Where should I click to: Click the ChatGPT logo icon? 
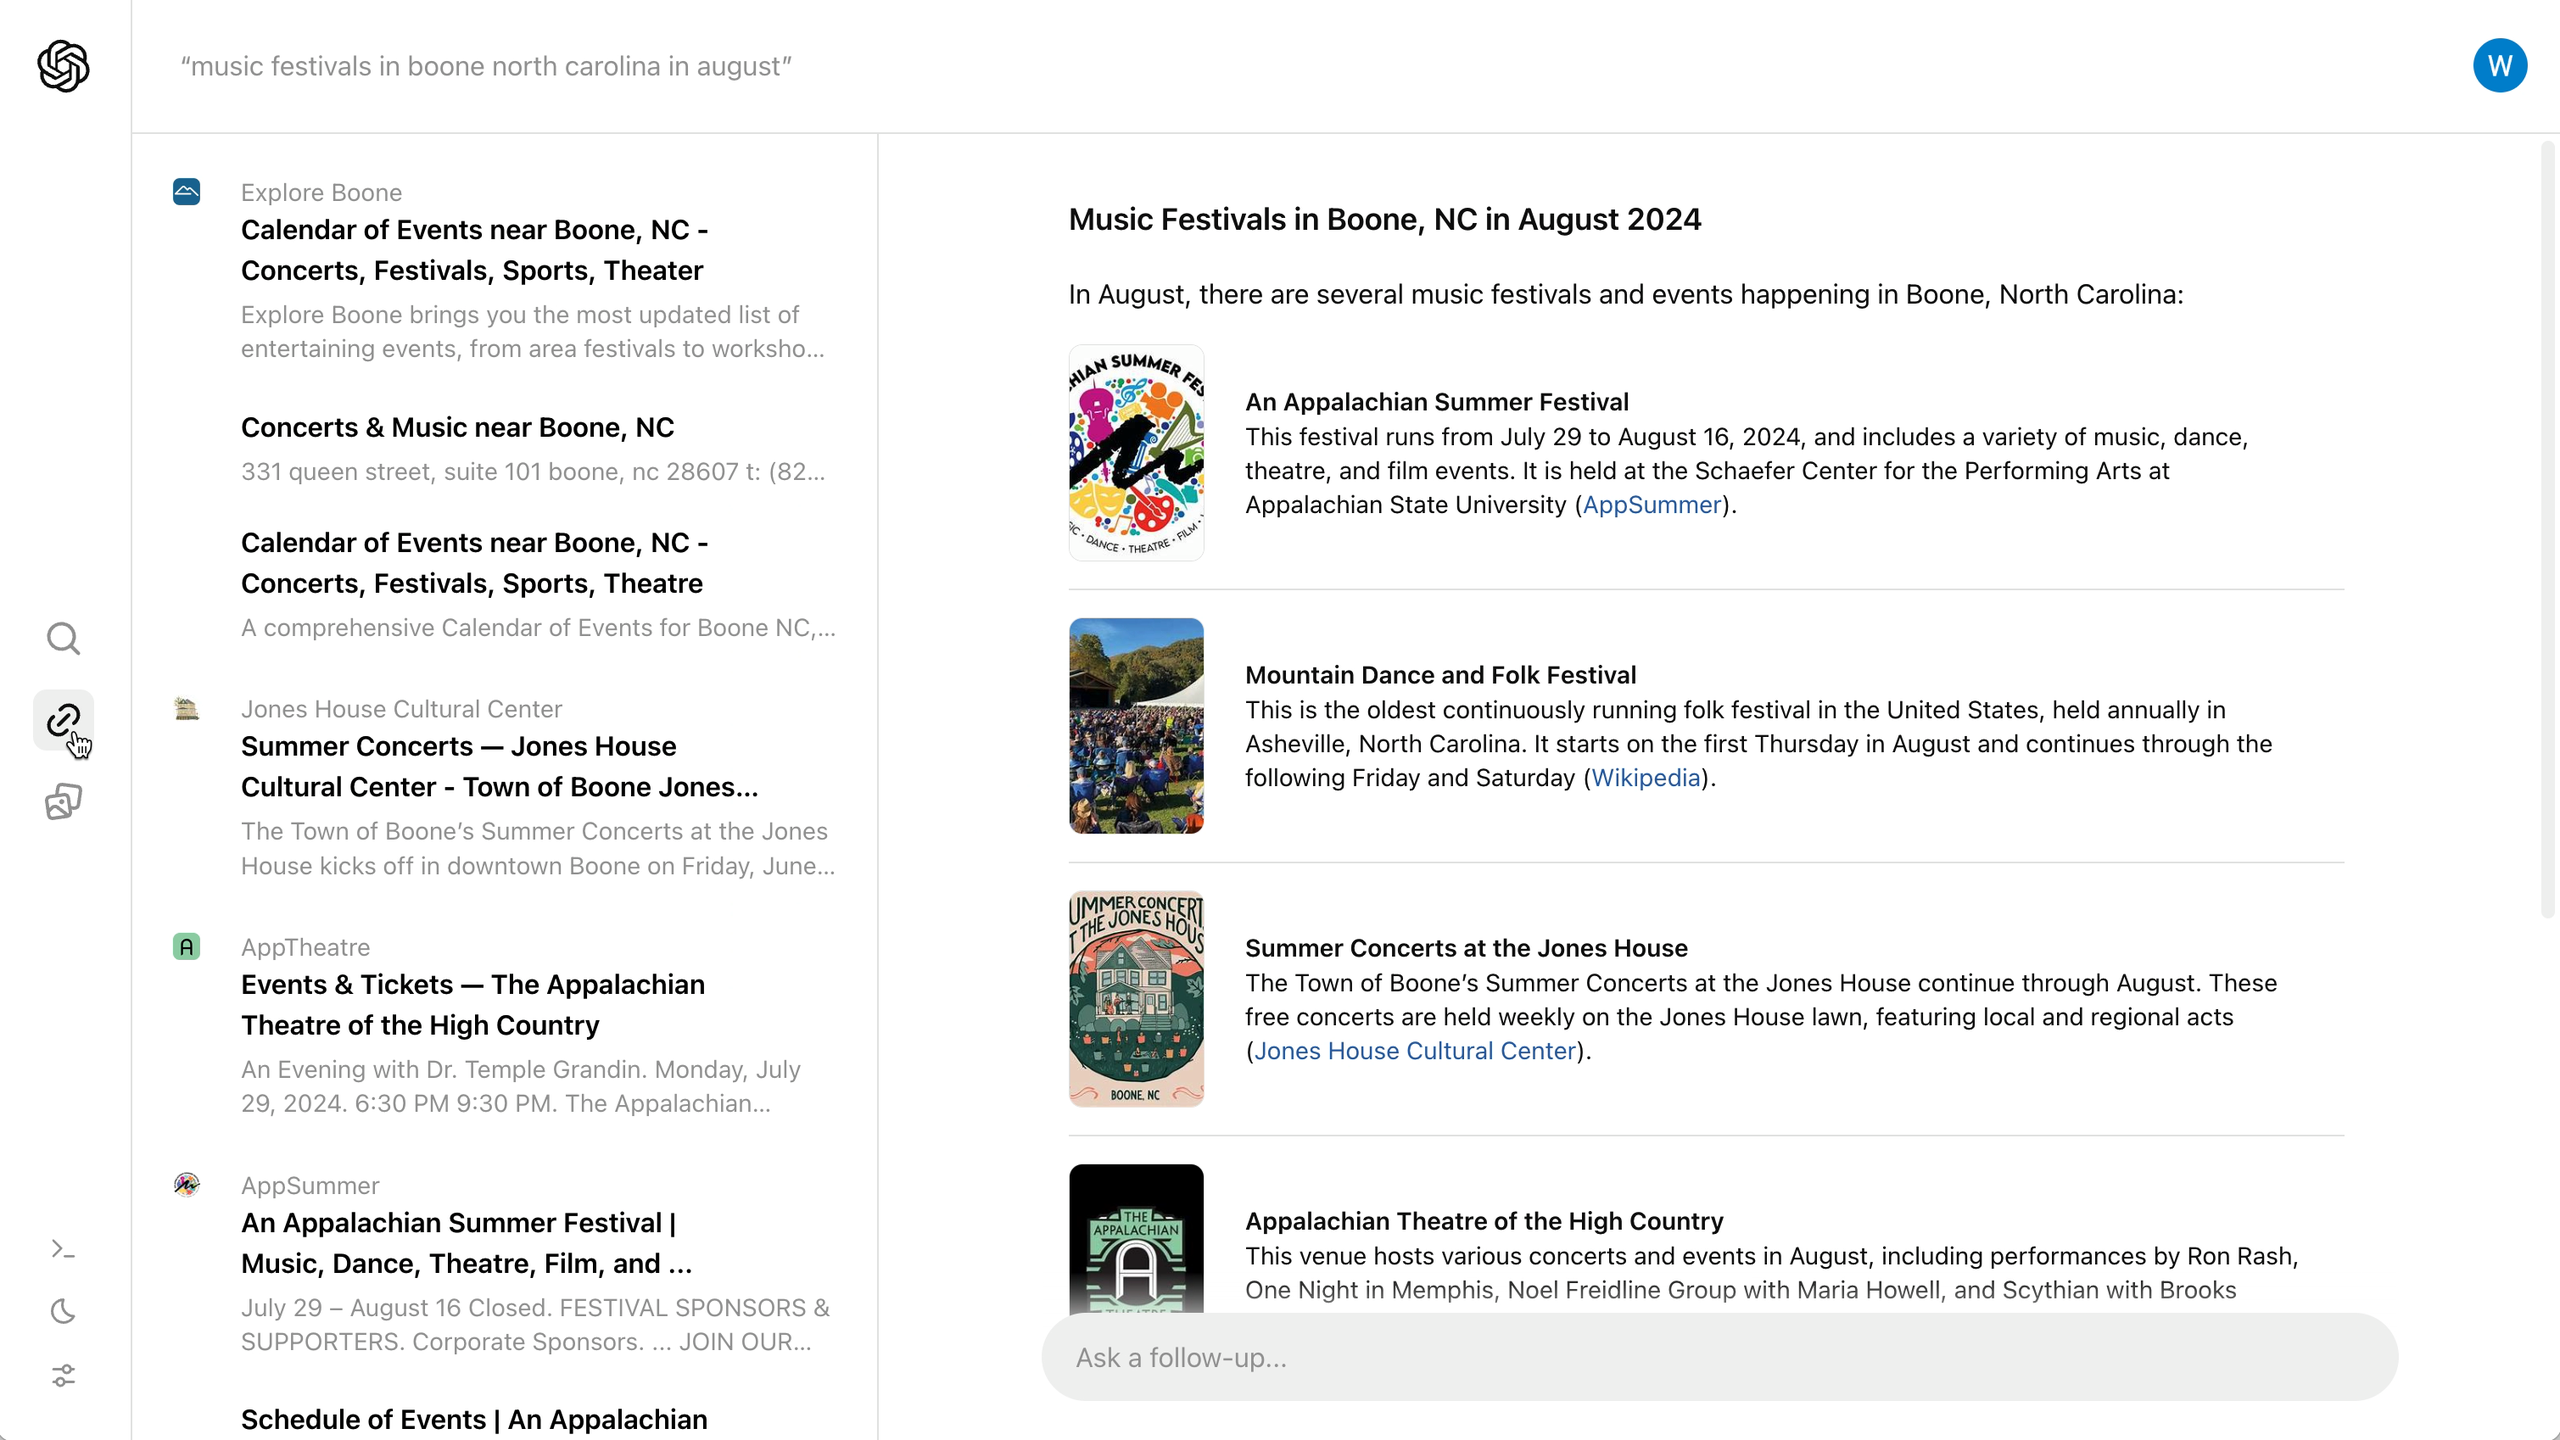[63, 65]
